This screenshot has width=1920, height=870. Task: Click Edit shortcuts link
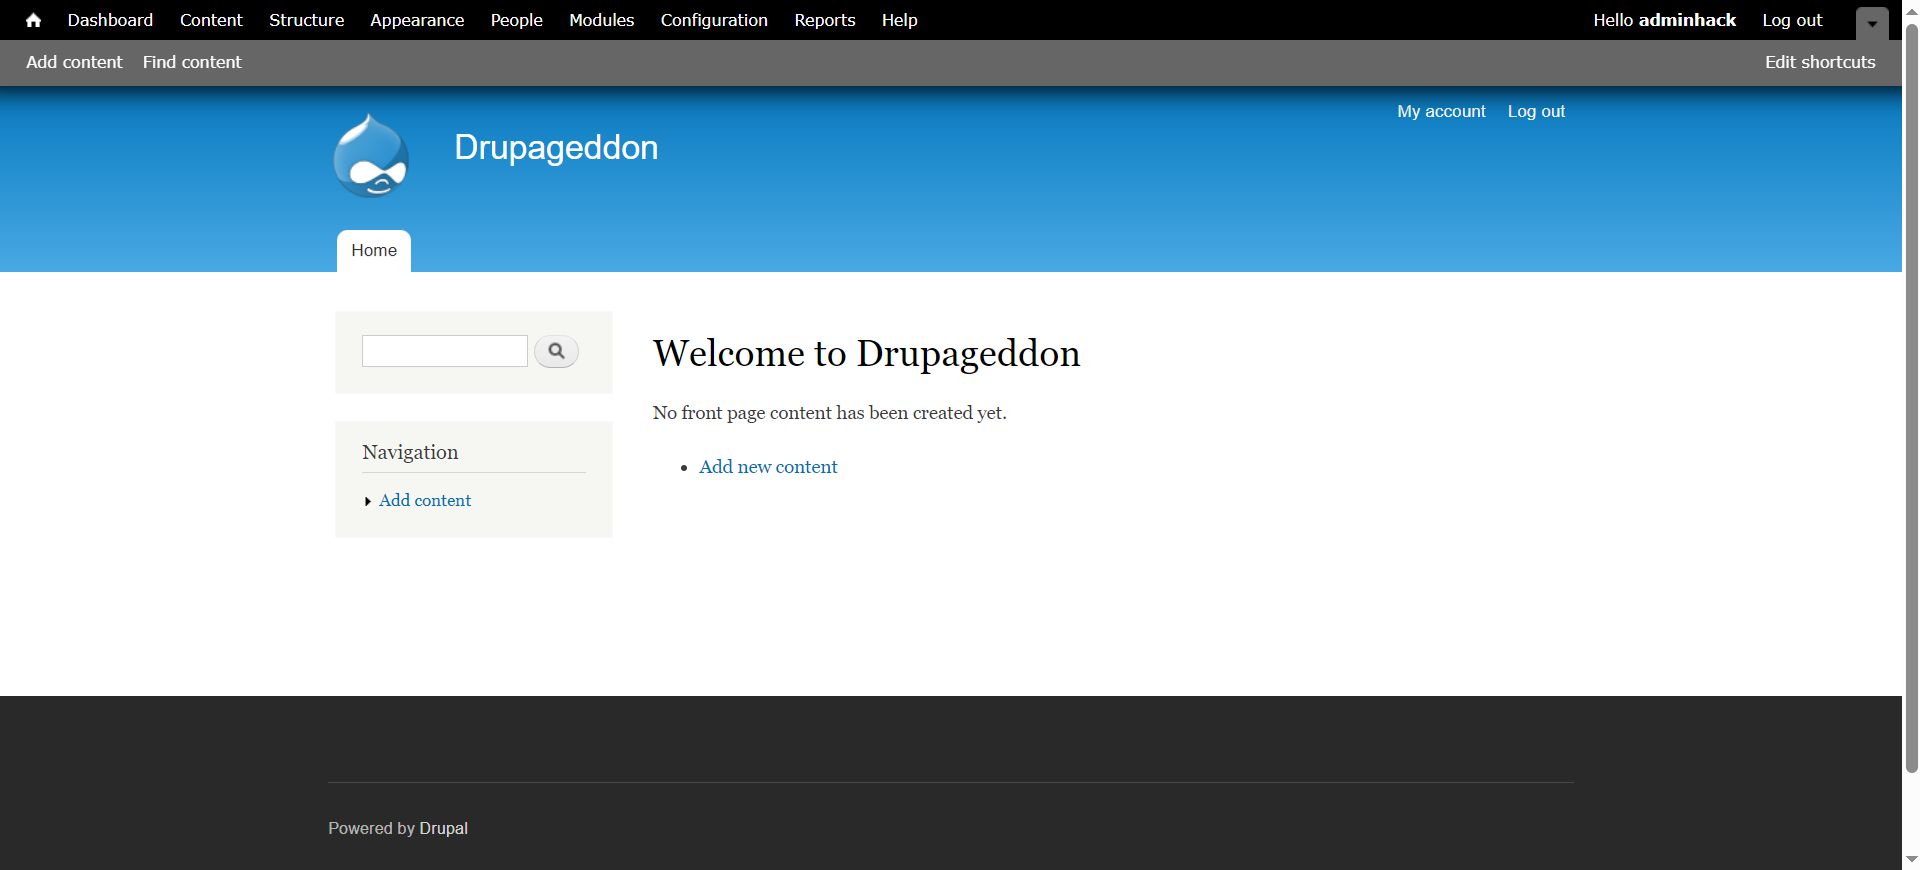click(1820, 62)
